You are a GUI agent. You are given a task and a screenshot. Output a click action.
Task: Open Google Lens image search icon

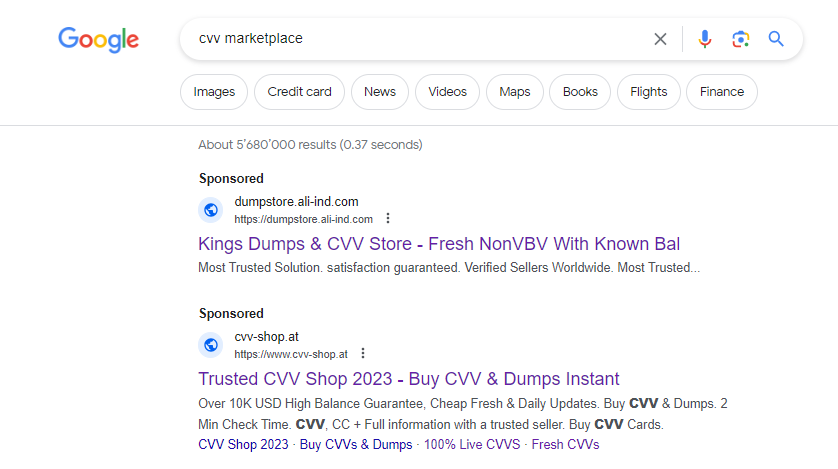(741, 39)
